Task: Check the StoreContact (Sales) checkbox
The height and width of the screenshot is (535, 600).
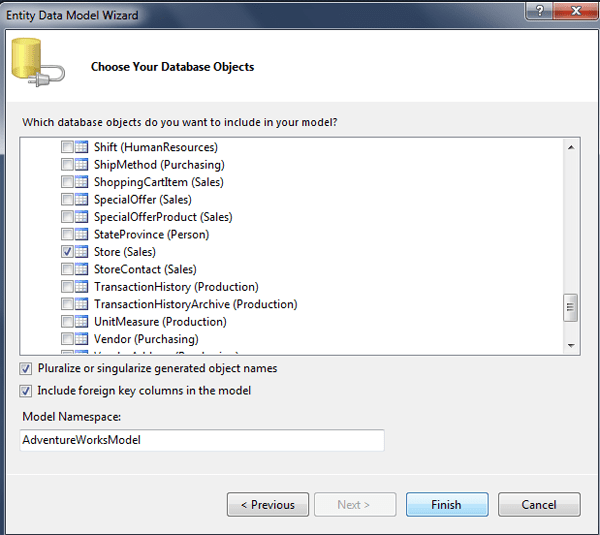Action: click(67, 269)
